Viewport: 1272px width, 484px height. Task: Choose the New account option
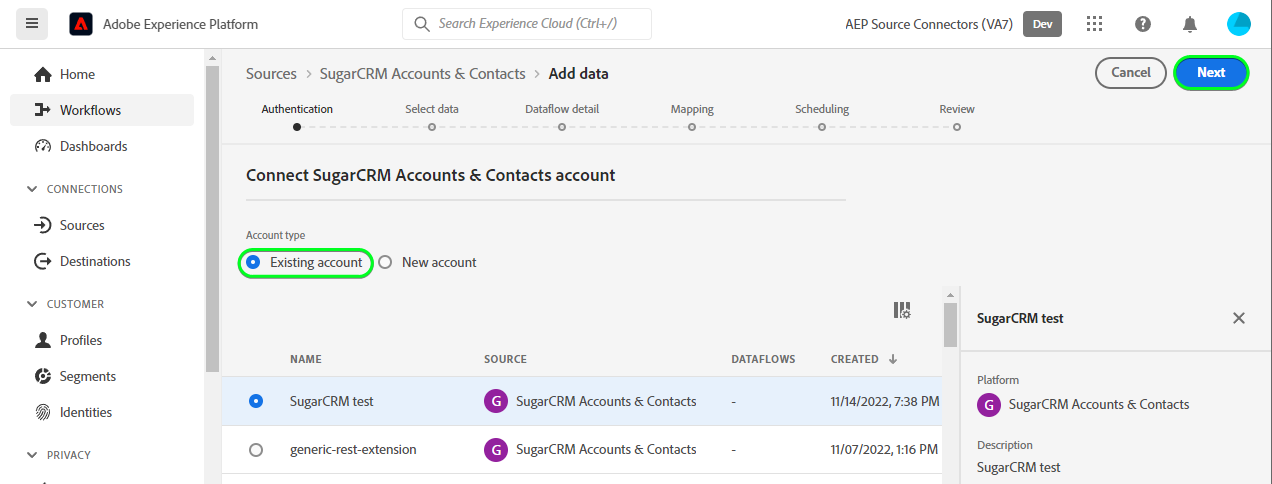[x=385, y=262]
